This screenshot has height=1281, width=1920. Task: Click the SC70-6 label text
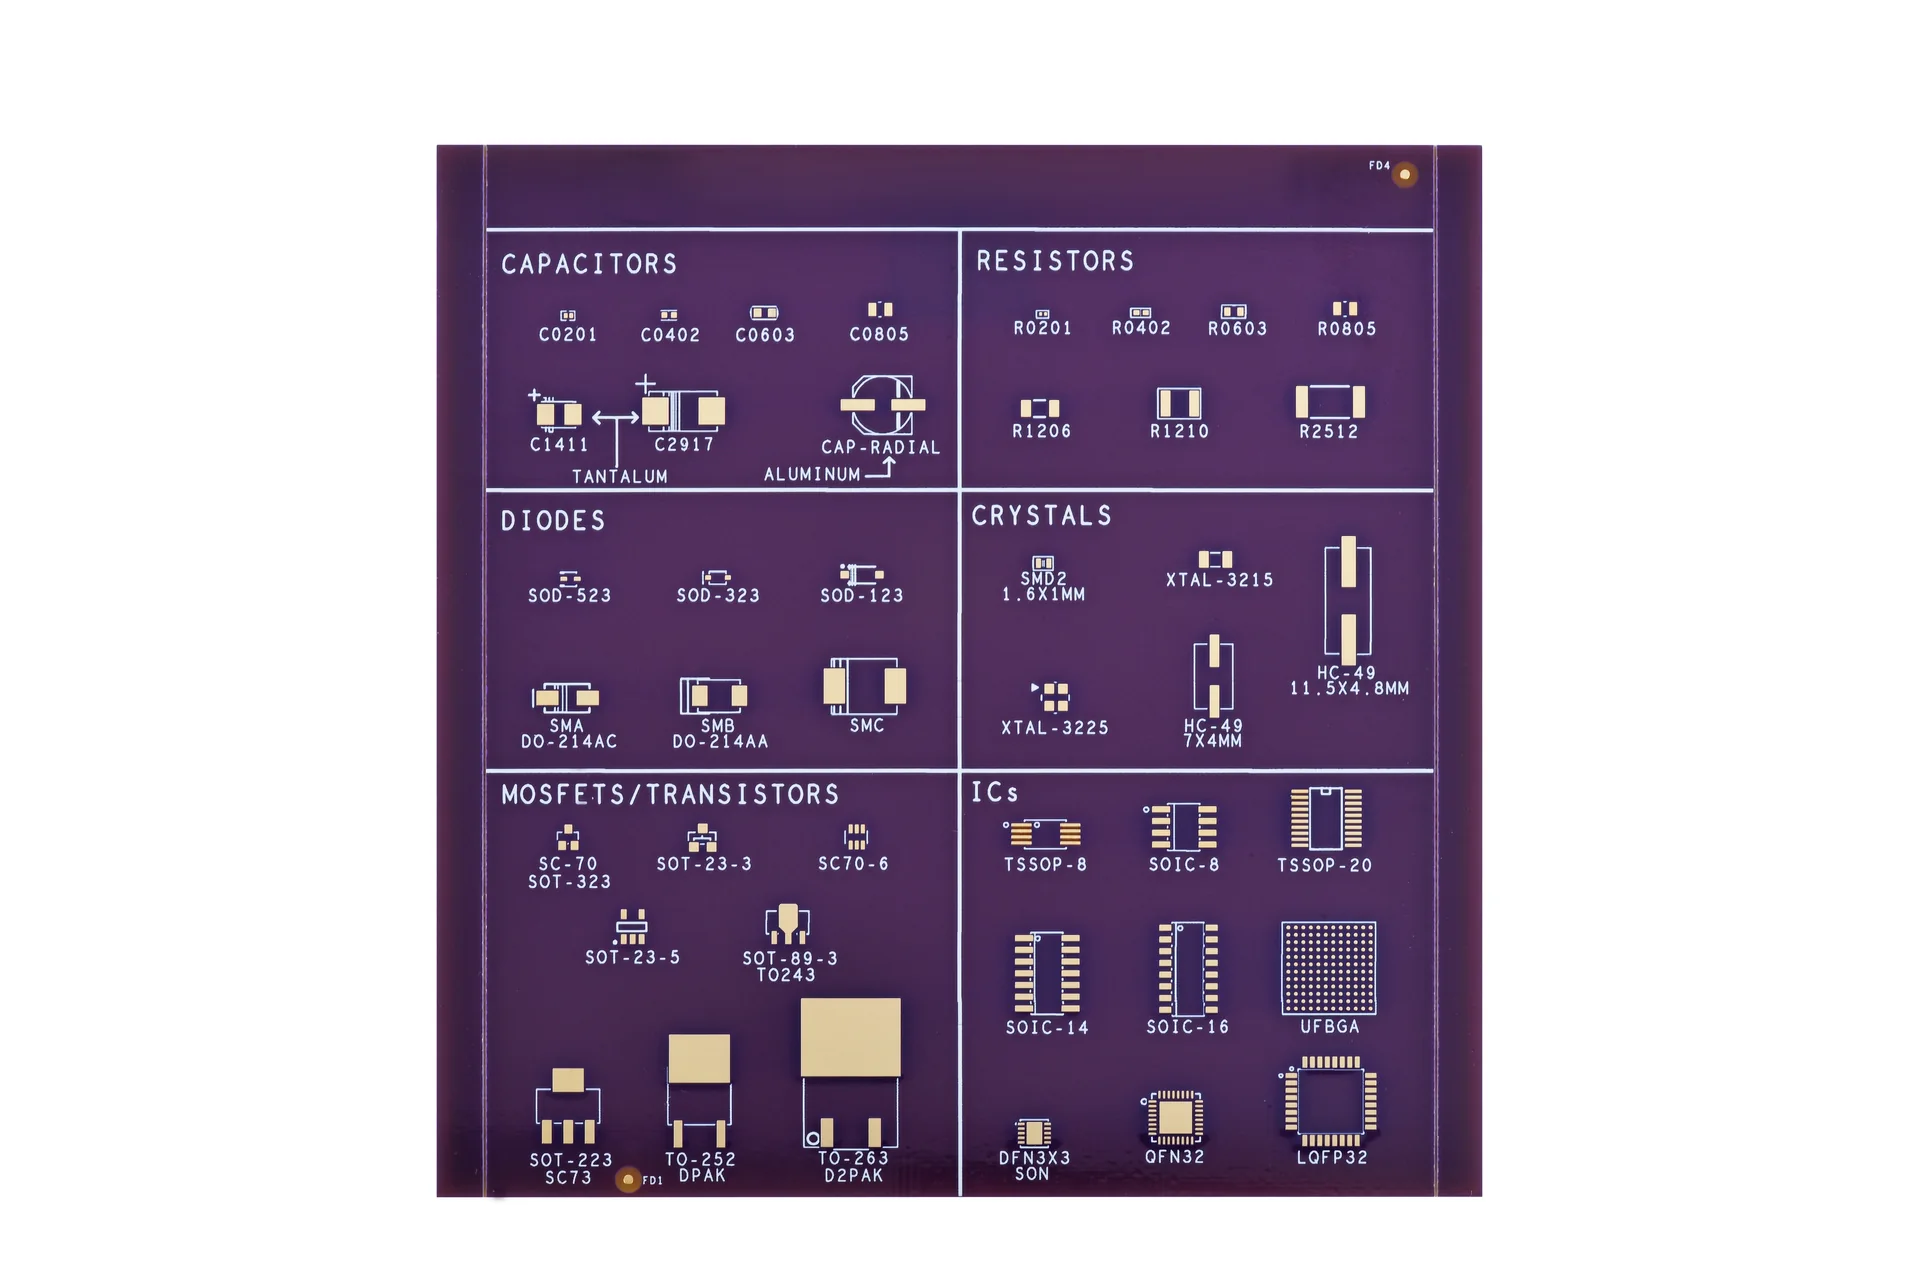[x=853, y=864]
